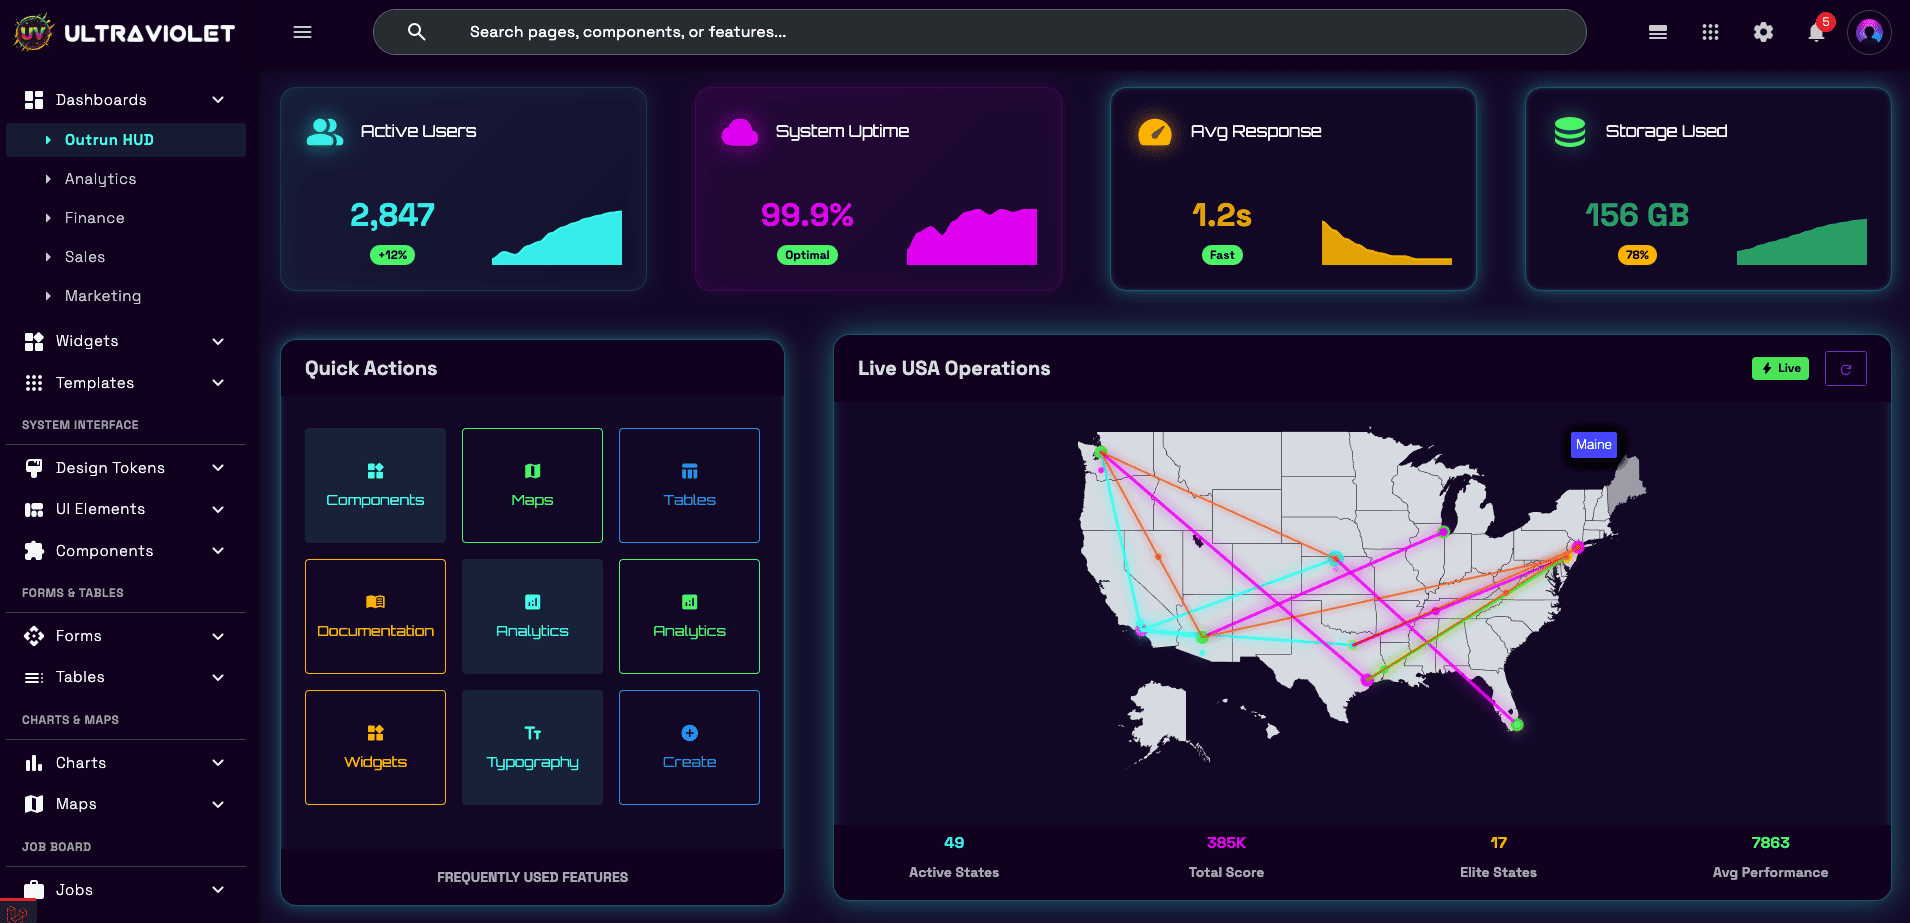Expand the Charts section chevron

[218, 762]
